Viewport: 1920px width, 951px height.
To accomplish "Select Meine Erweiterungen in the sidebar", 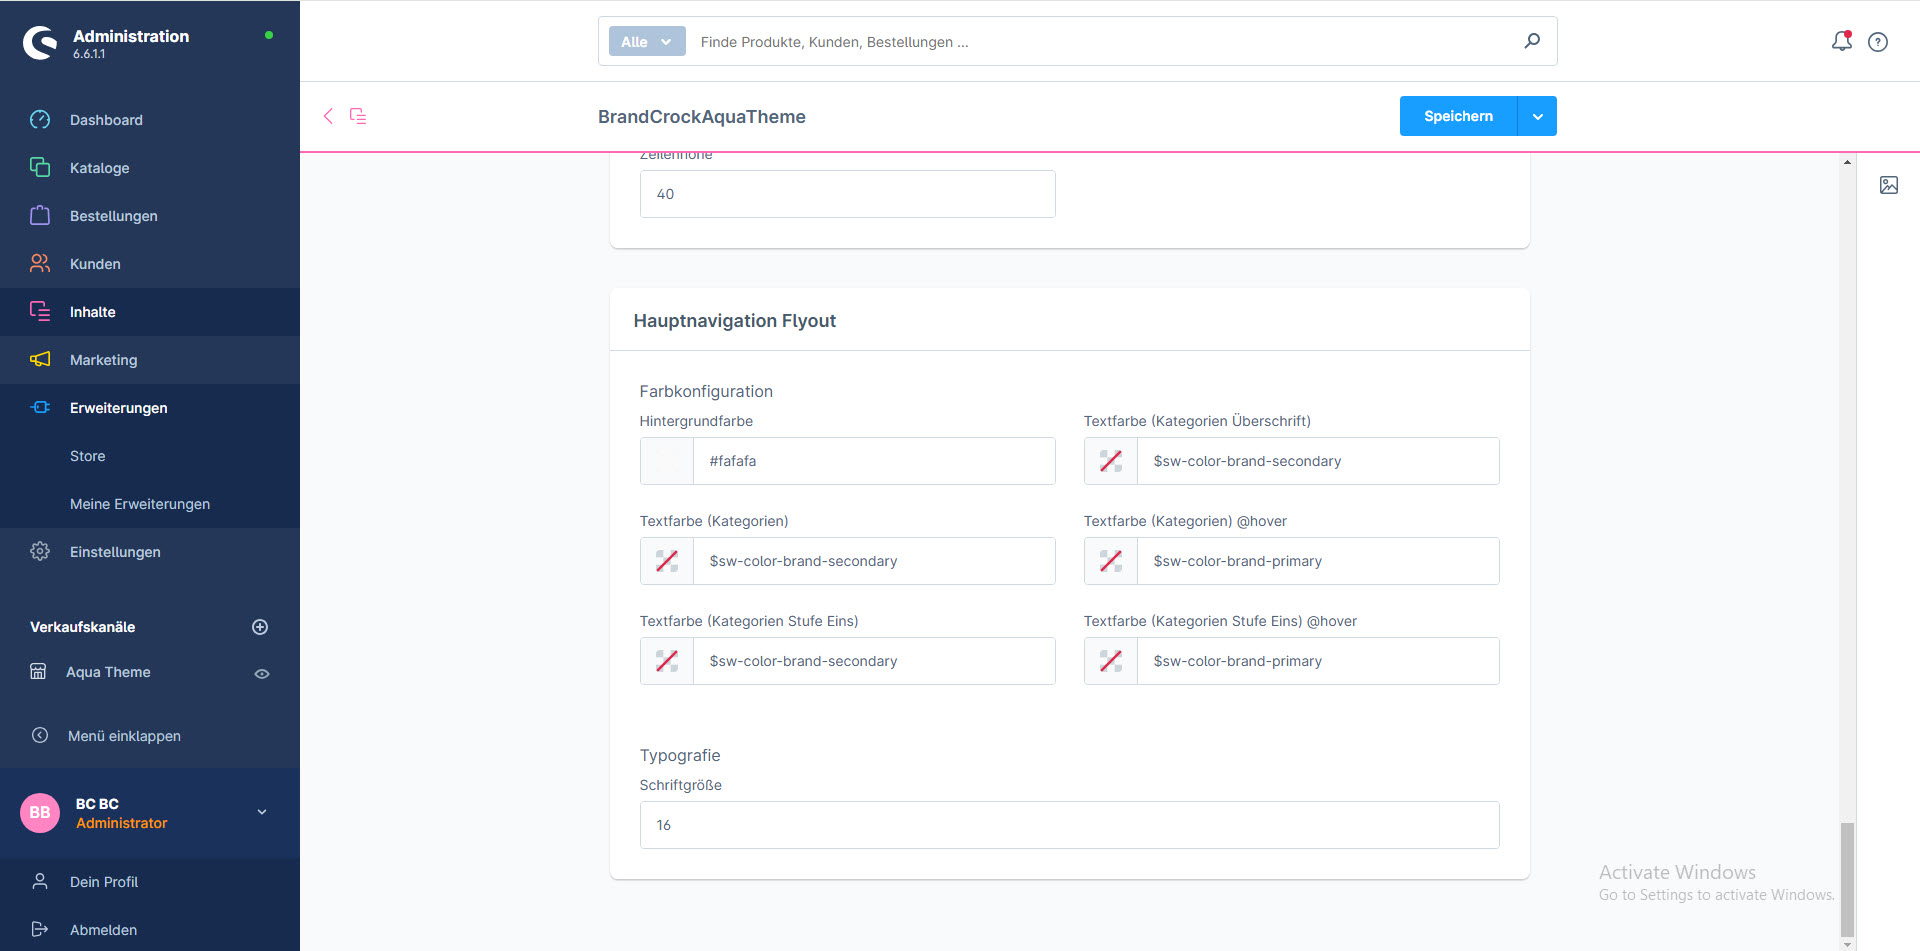I will pos(140,504).
